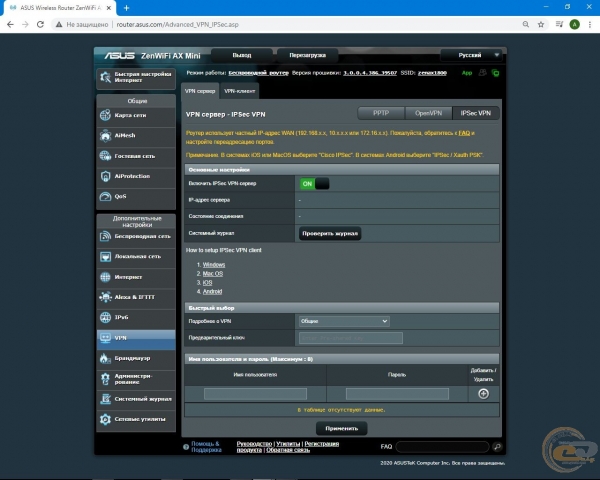600x480 pixels.
Task: Select the OpenVPN tab
Action: pos(429,113)
